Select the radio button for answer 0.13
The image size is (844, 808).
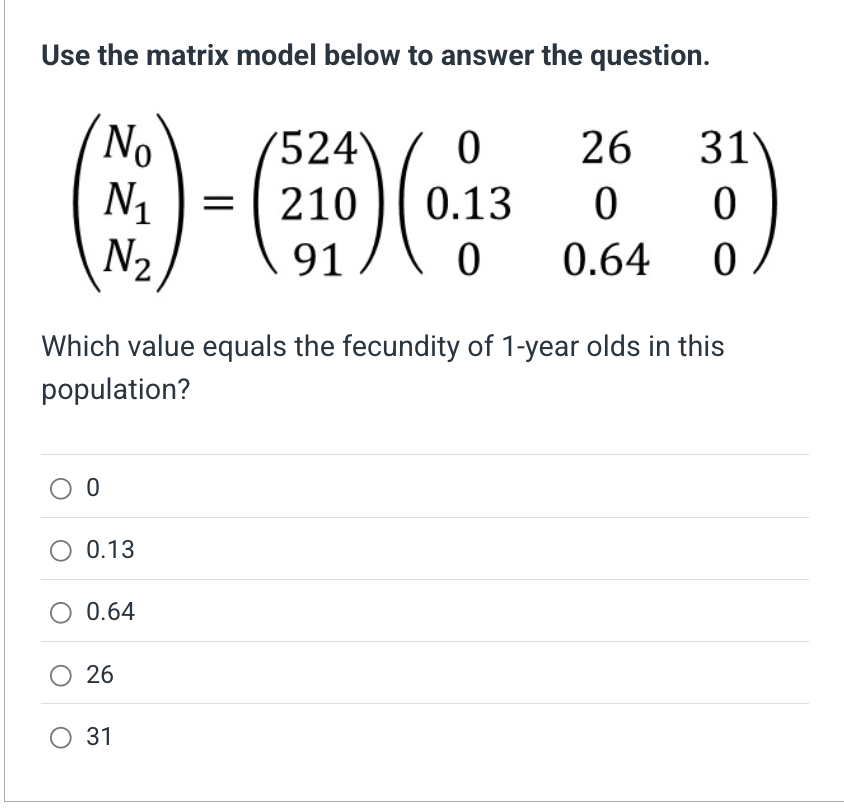click(x=62, y=550)
